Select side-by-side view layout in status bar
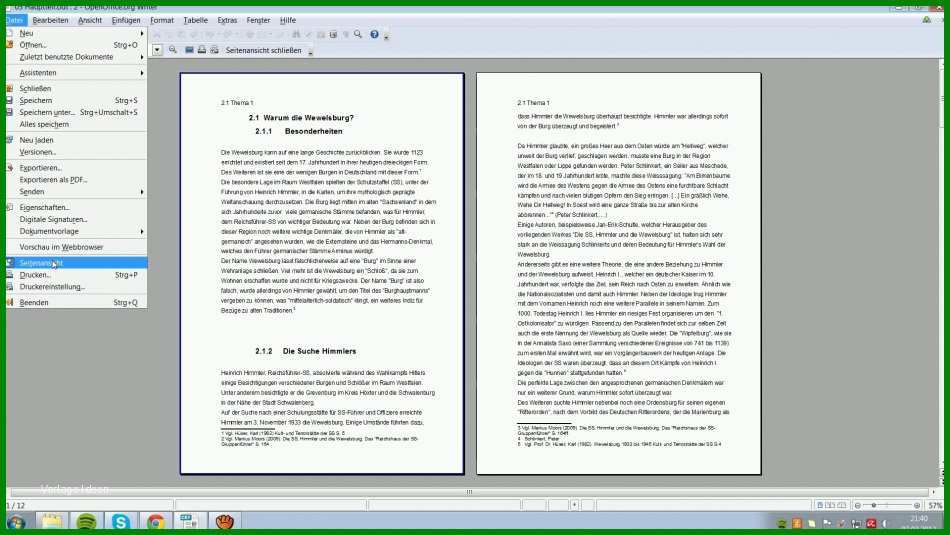Image resolution: width=950 pixels, height=535 pixels. (x=831, y=505)
